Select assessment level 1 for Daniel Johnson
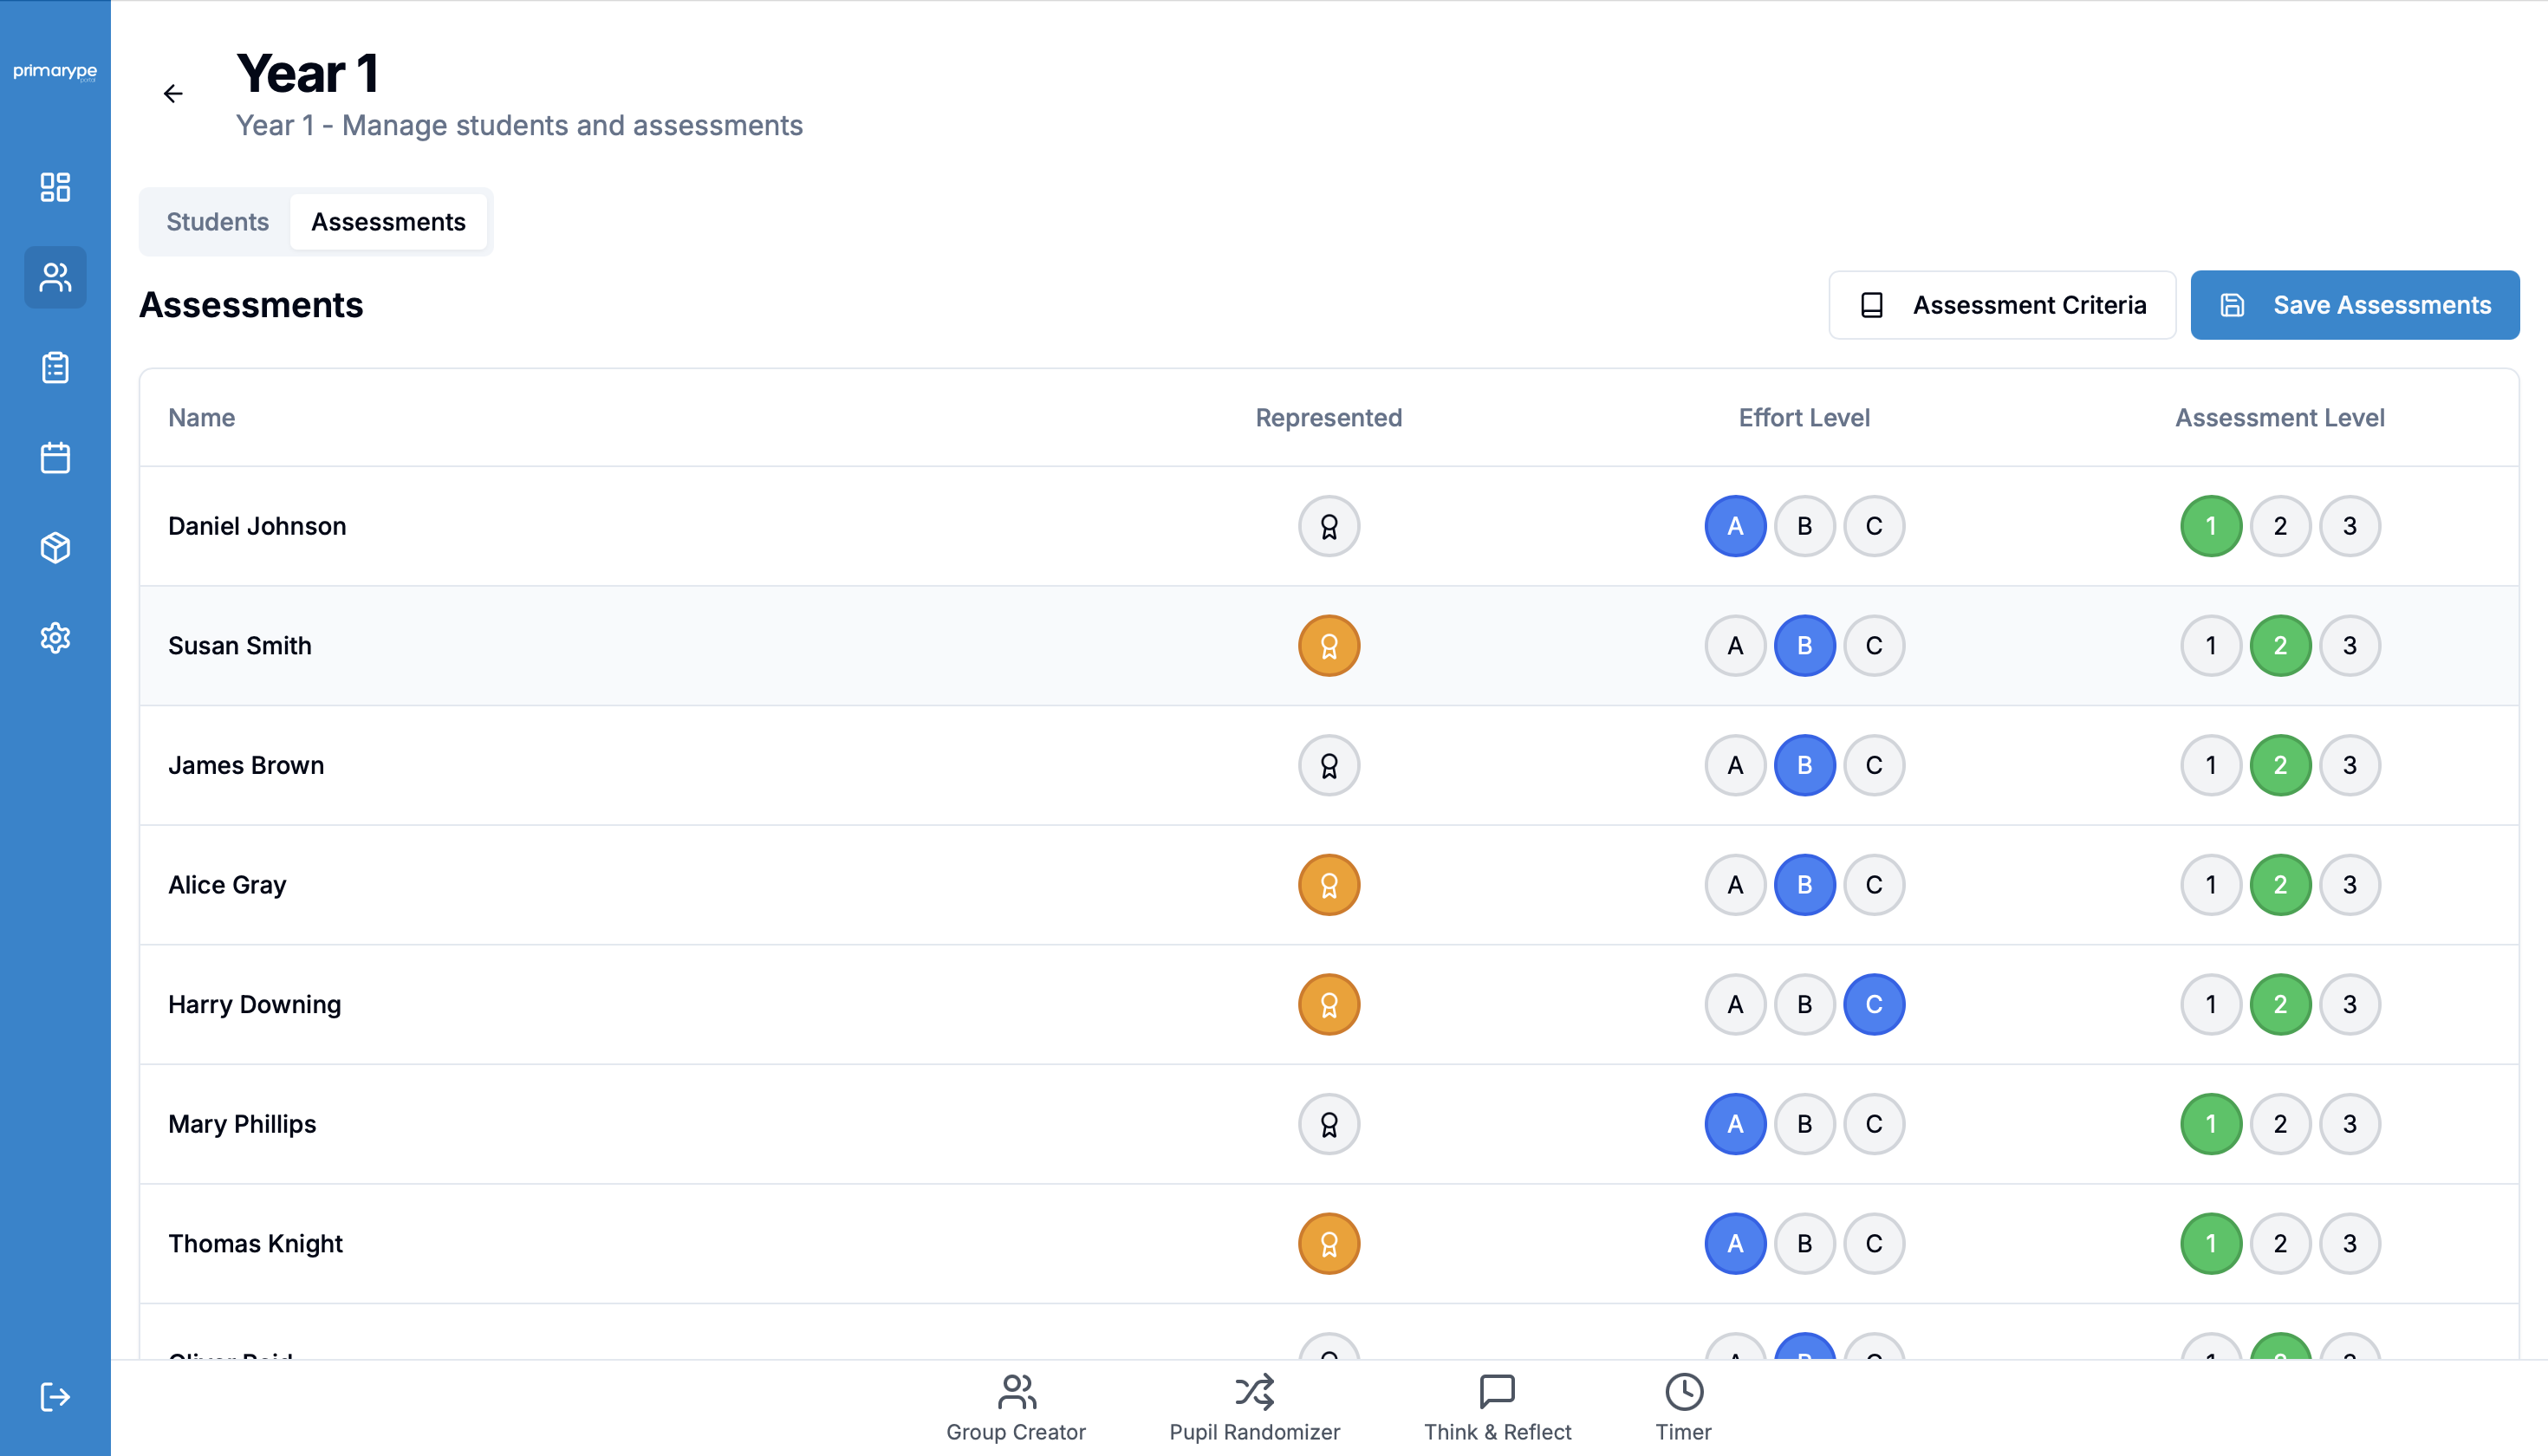2548x1456 pixels. point(2211,526)
